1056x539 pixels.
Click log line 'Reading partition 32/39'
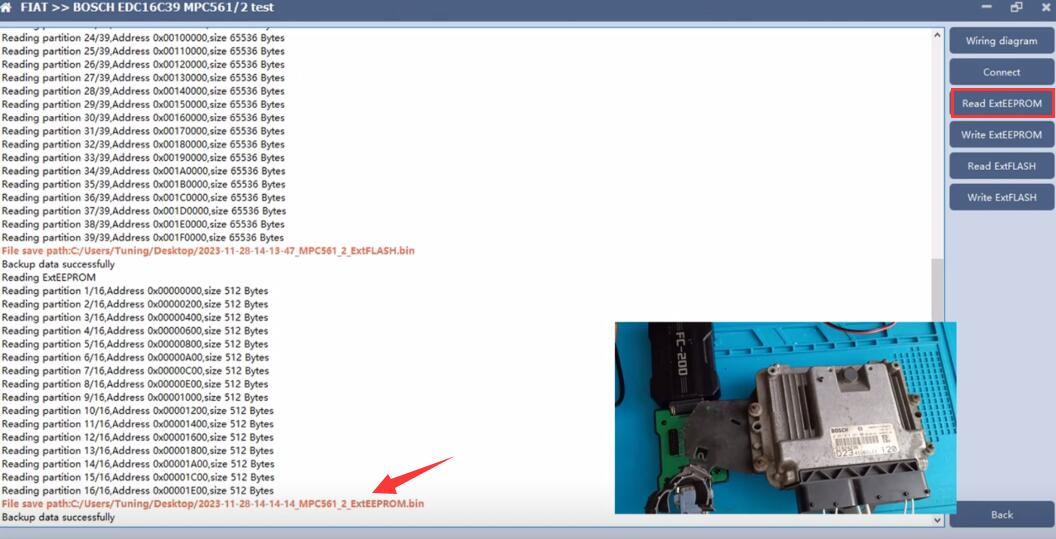pyautogui.click(x=143, y=144)
